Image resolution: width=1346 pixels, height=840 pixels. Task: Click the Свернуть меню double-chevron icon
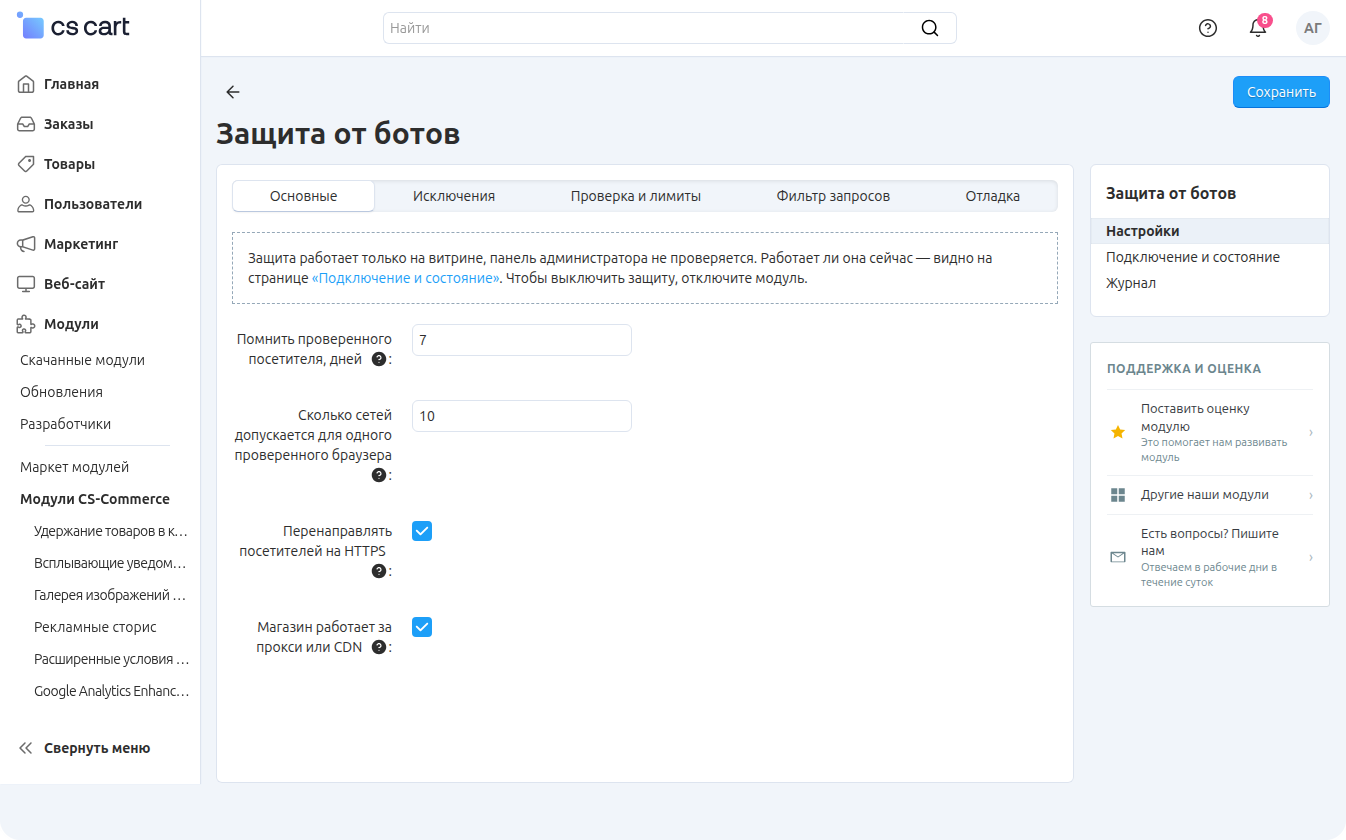[26, 748]
